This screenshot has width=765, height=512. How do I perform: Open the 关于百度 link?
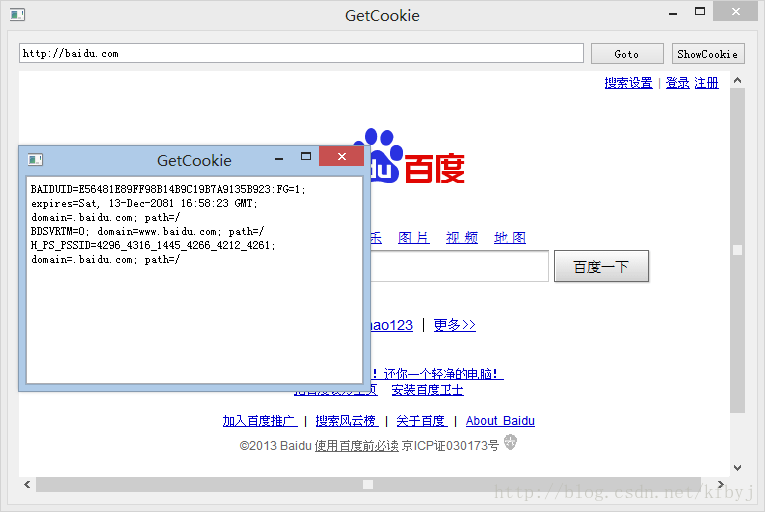click(422, 421)
